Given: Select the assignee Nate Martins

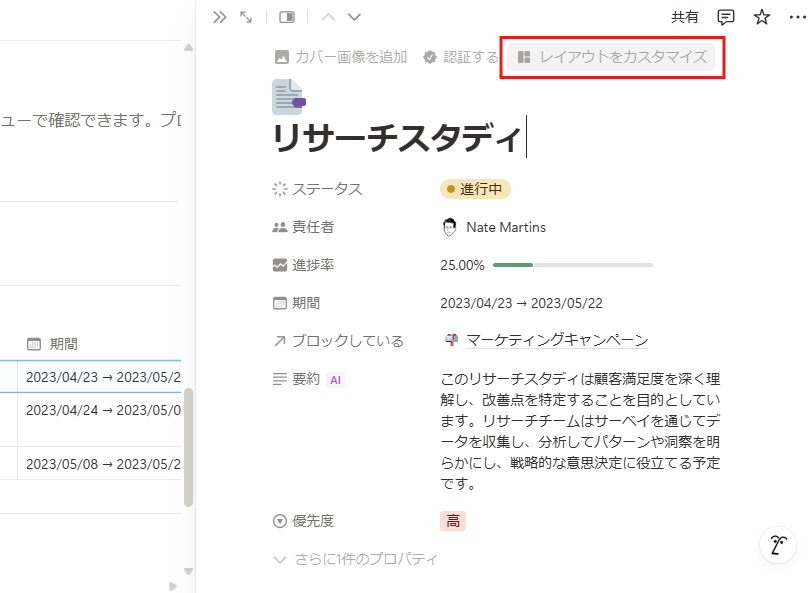Looking at the screenshot, I should click(494, 227).
